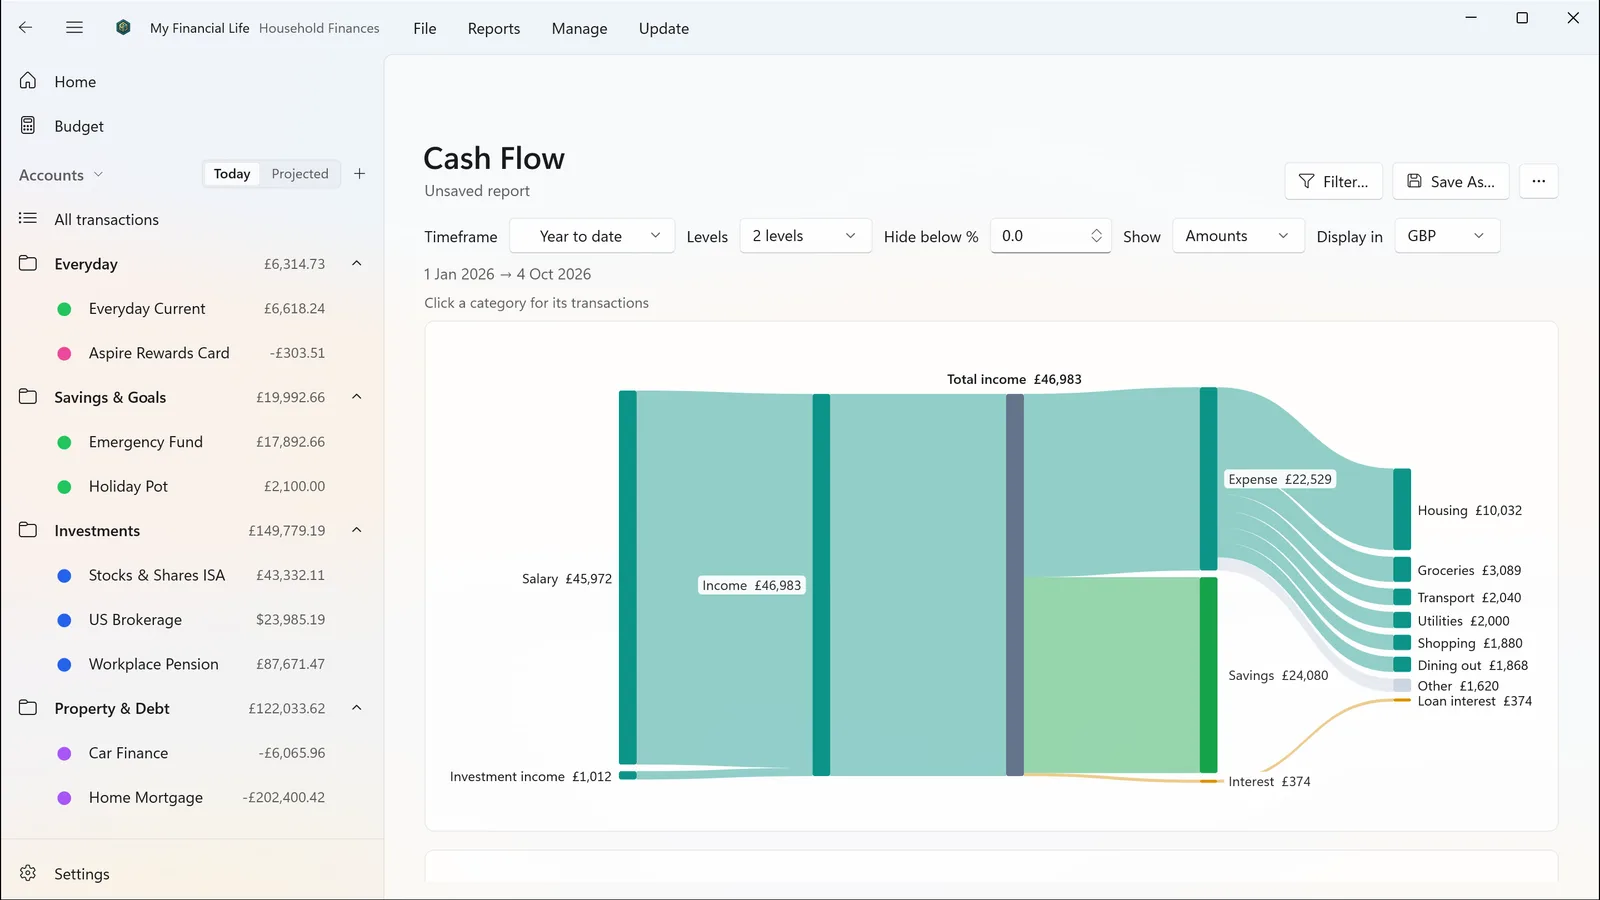Collapse the Savings & Goals group chevron
Image resolution: width=1600 pixels, height=900 pixels.
357,397
